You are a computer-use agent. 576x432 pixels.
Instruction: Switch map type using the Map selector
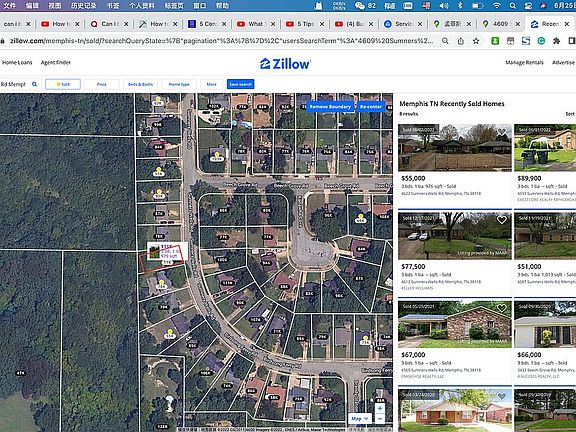coord(360,418)
